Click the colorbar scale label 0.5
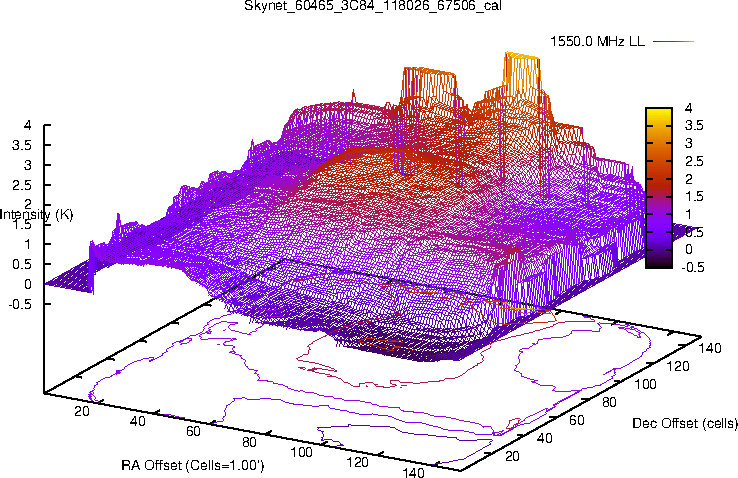This screenshot has width=738, height=478. coord(694,232)
